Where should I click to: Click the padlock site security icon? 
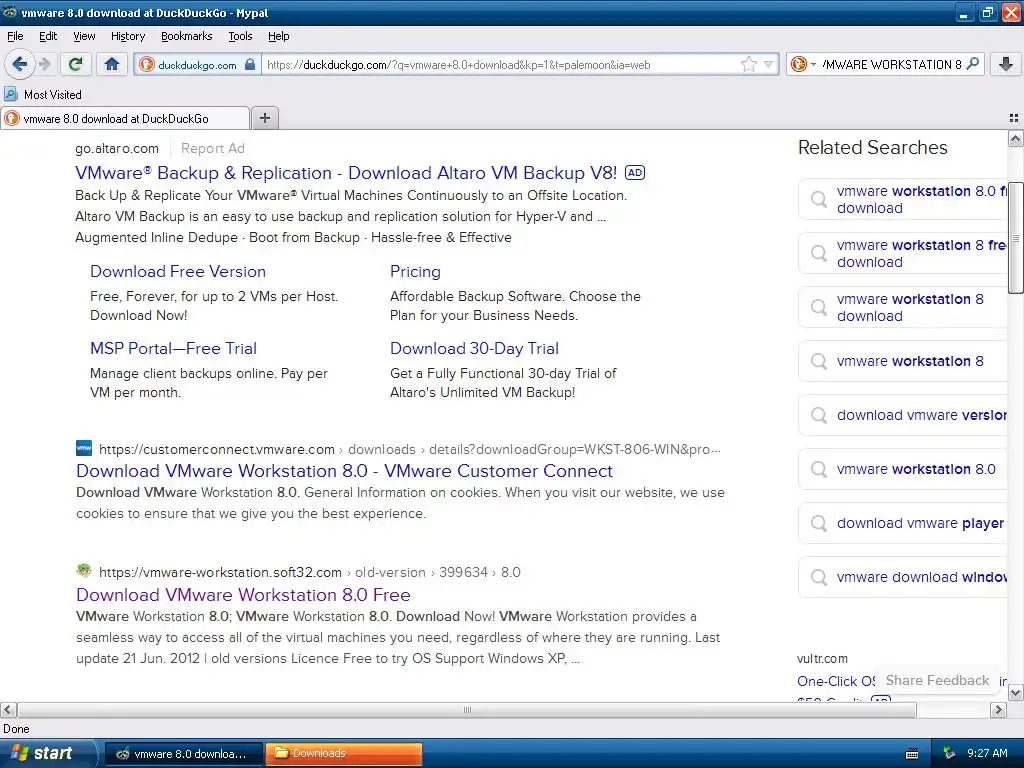[249, 65]
